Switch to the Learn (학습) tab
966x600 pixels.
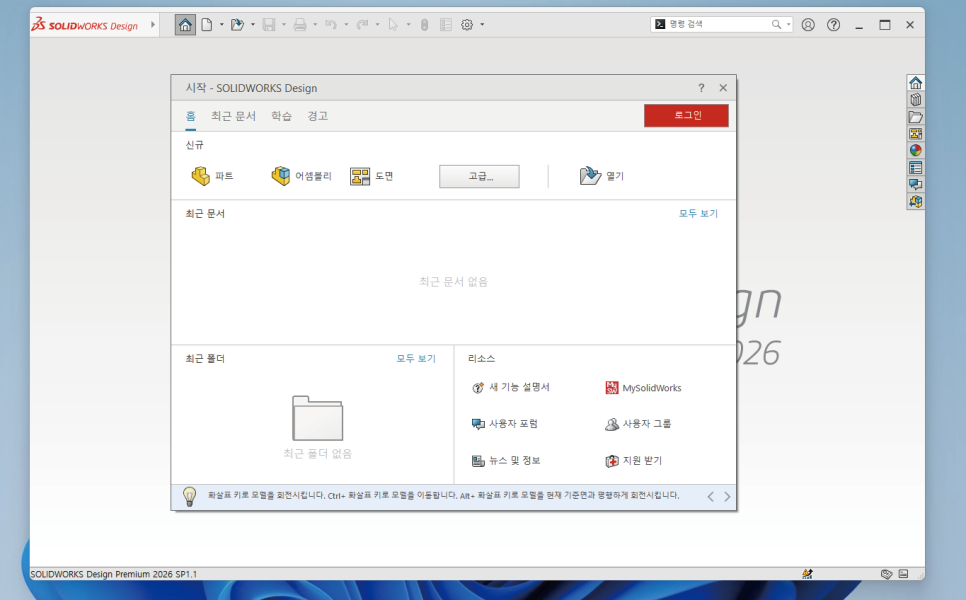click(x=282, y=116)
